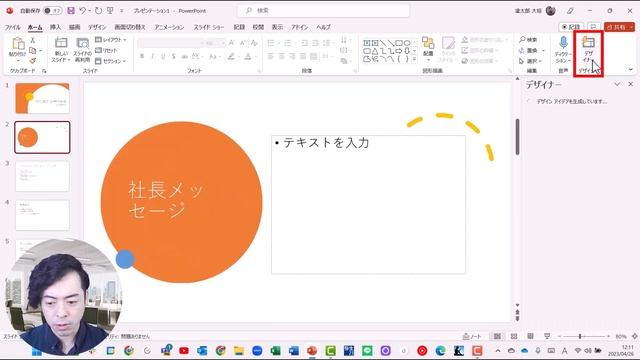Toggle bold formatting
Viewport: 640px width, 360px height.
click(x=142, y=56)
